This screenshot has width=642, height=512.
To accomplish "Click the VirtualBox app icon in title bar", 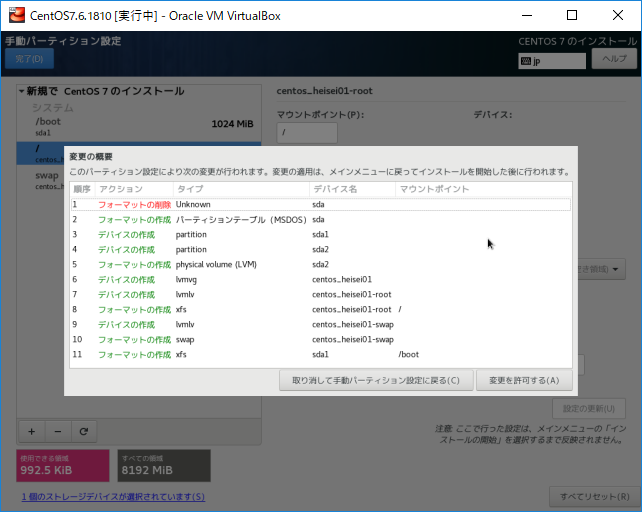I will pos(17,16).
